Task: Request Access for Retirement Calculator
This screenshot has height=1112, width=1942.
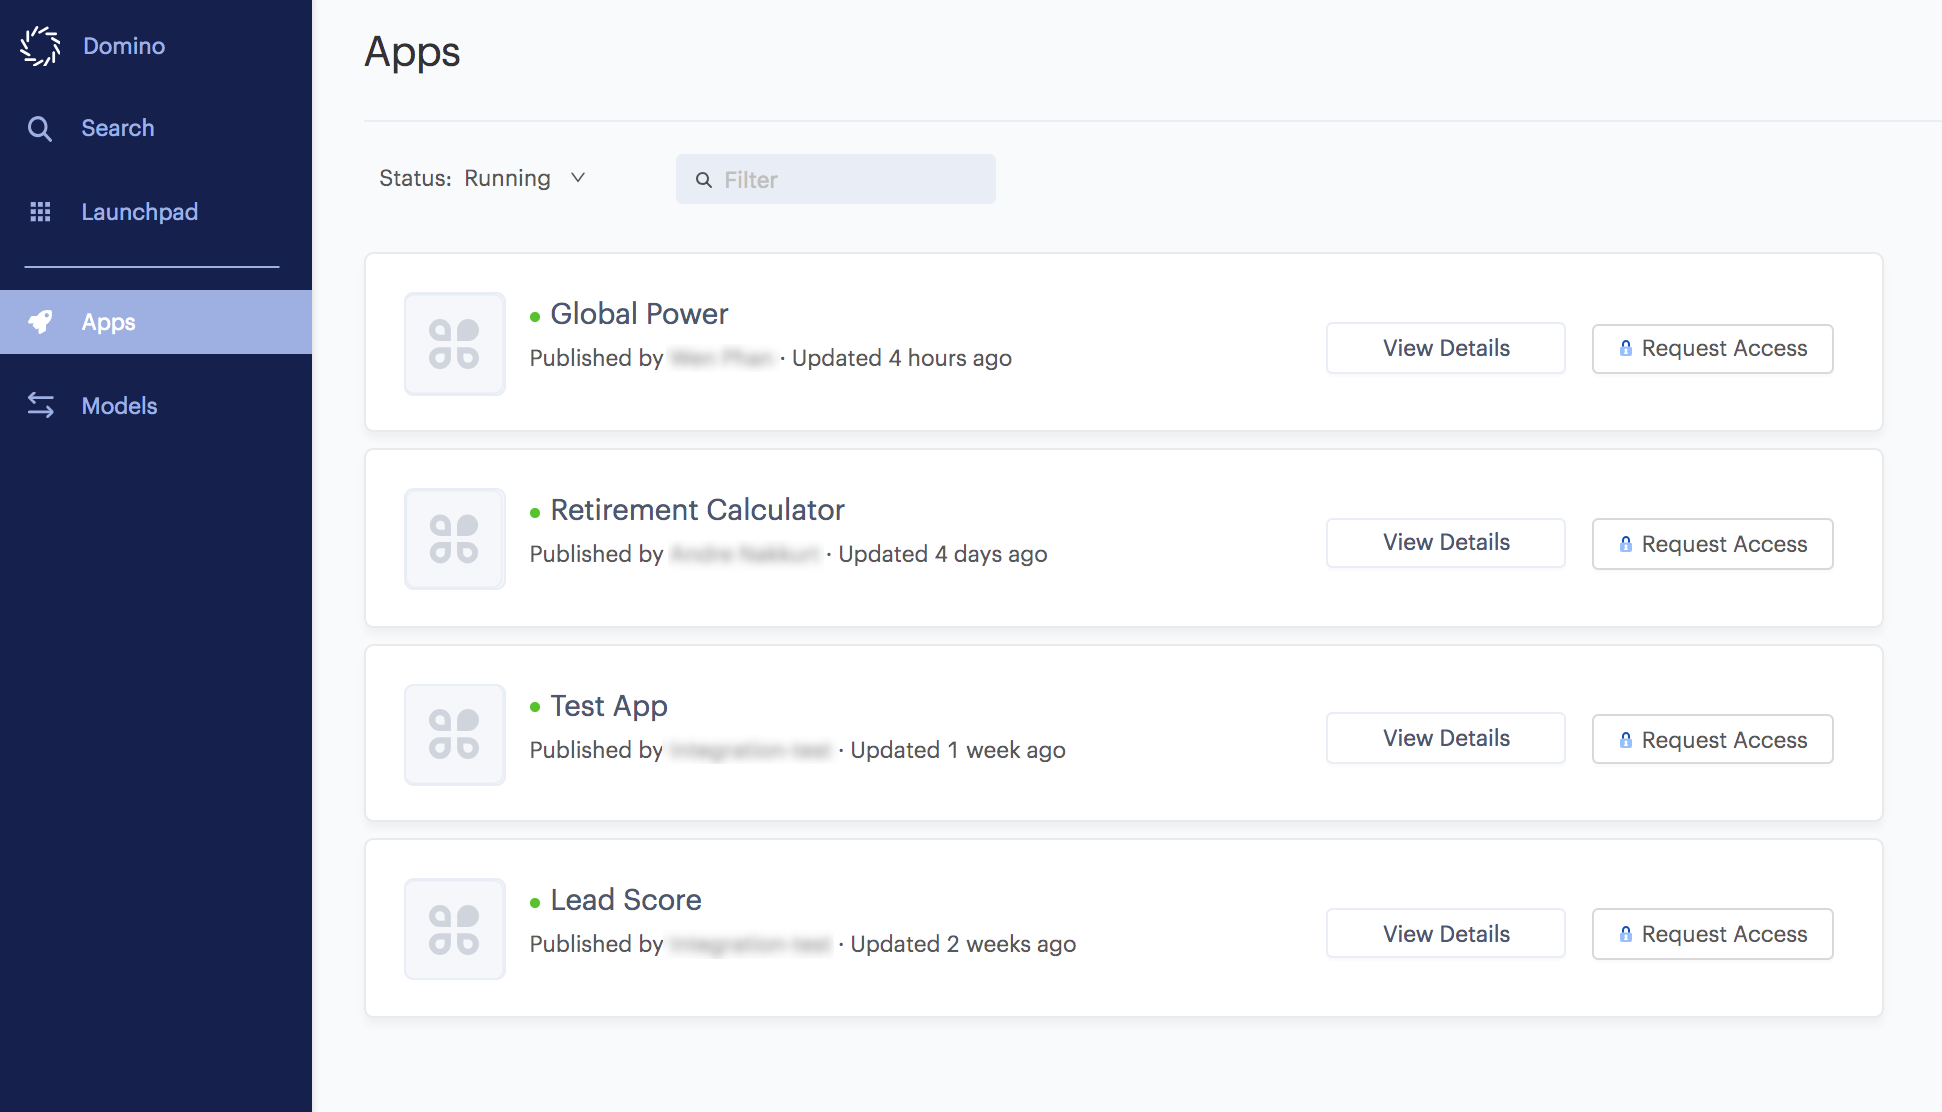Action: click(x=1713, y=543)
